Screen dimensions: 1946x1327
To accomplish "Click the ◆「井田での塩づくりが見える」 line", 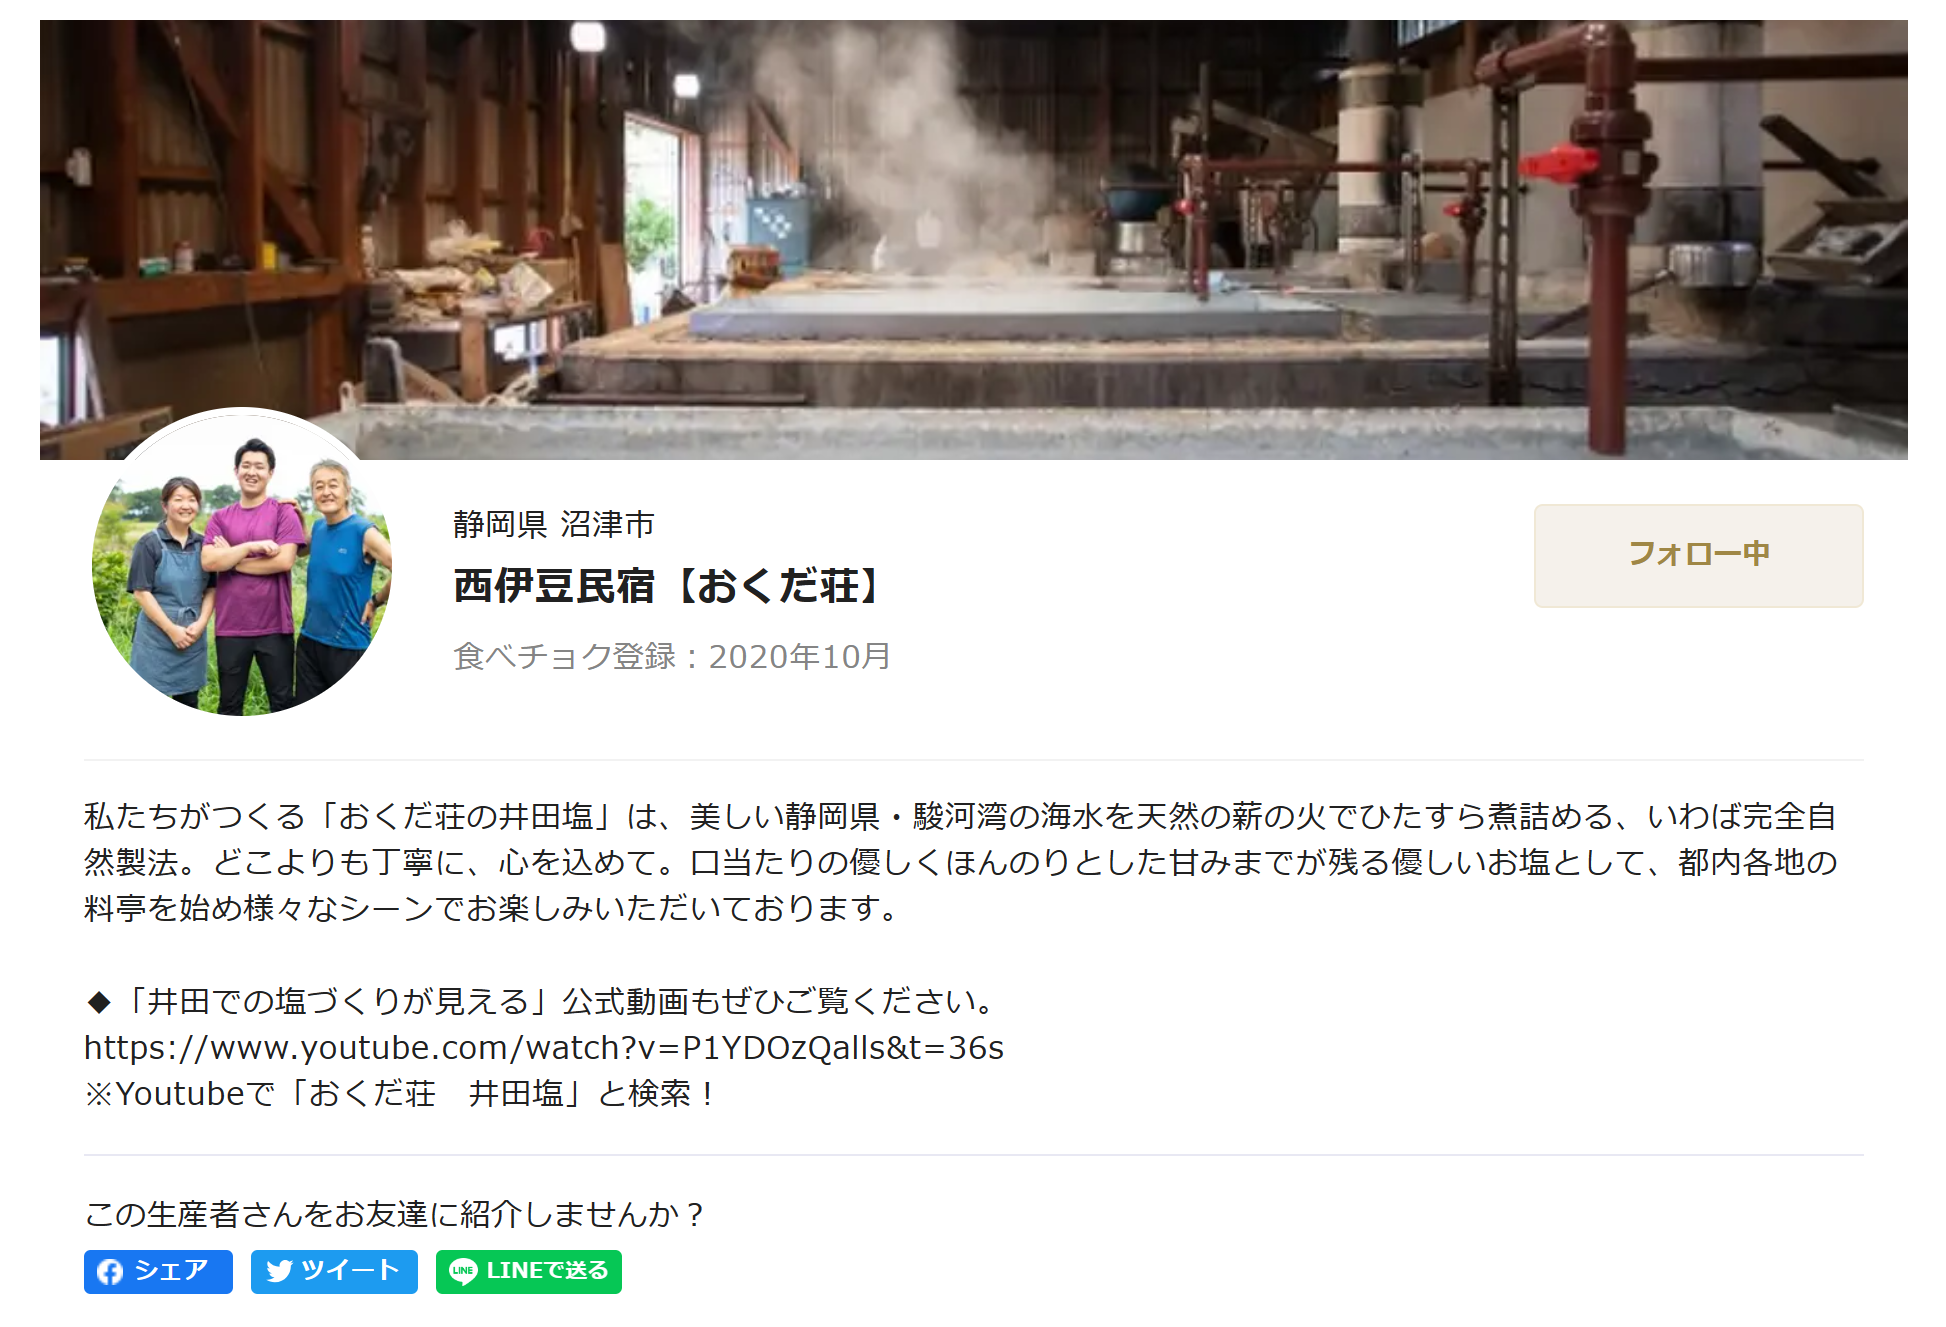I will coord(544,1001).
